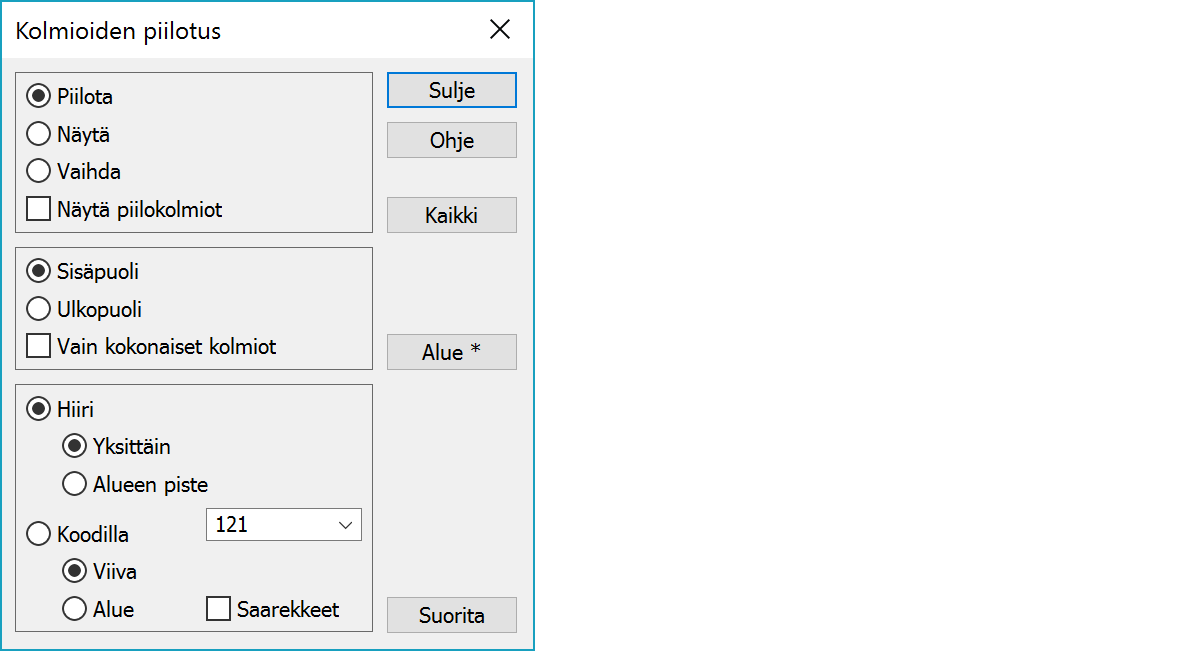The image size is (1200, 651).
Task: Switch to Koodilla mode
Action: click(39, 534)
